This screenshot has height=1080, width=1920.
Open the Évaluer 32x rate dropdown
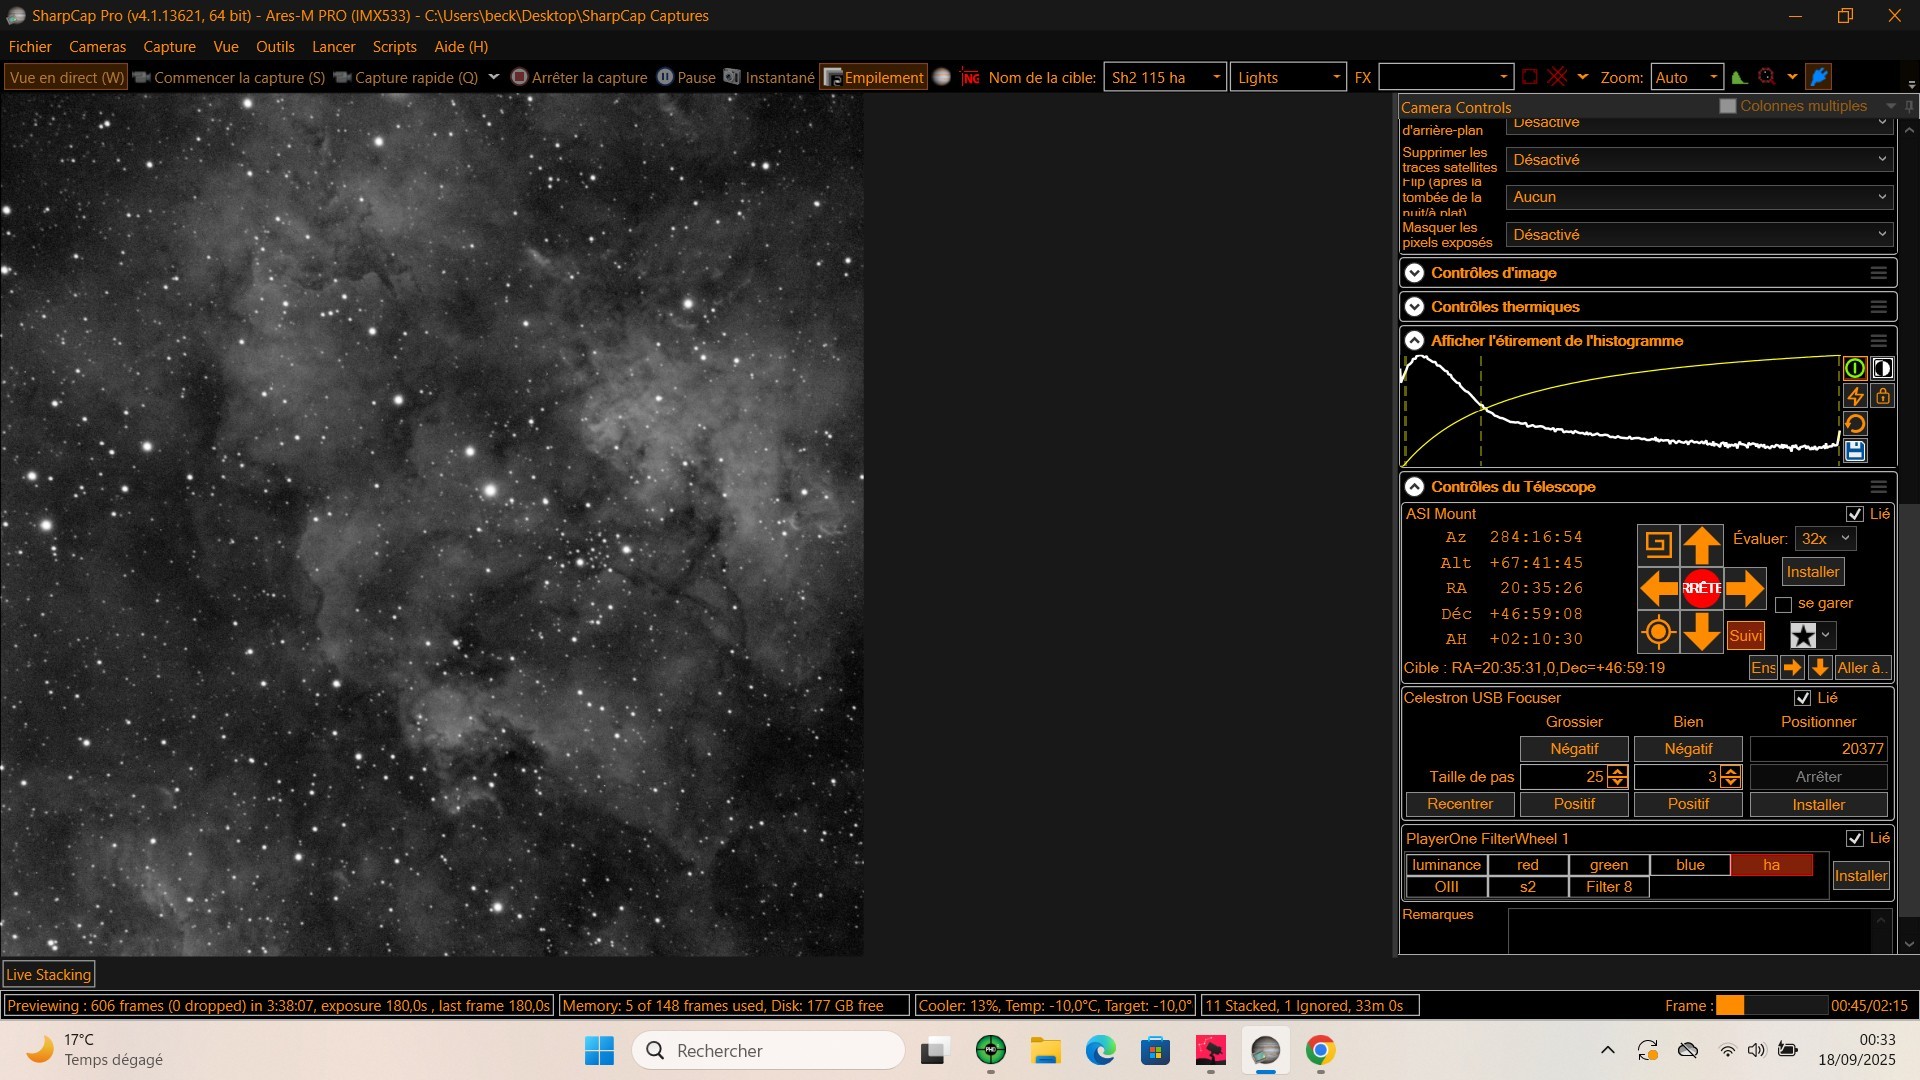click(1825, 538)
